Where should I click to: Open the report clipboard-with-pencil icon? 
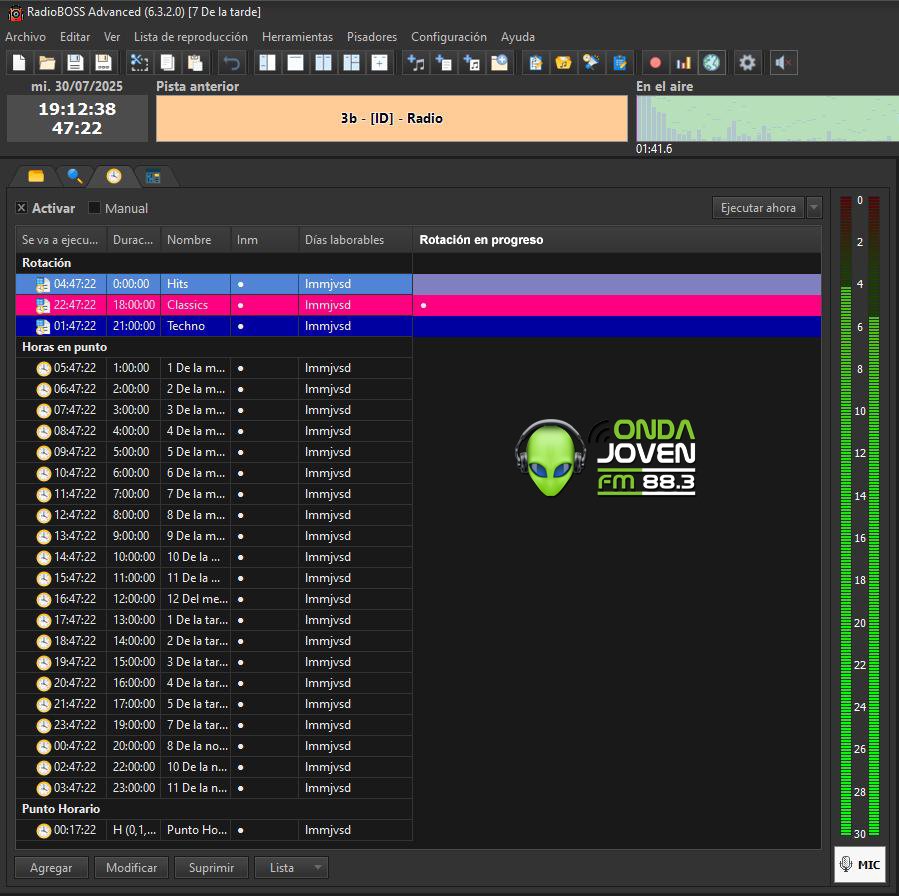620,62
